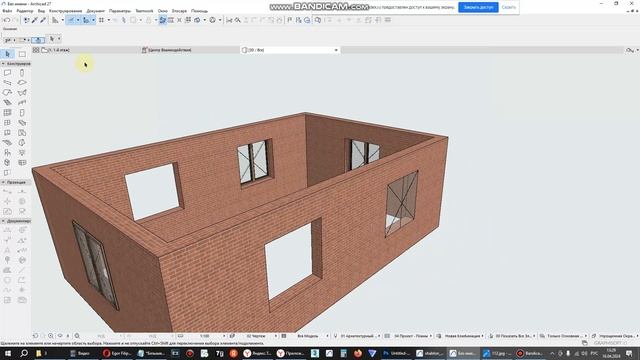Select the Column tool in toolbox
The width and height of the screenshot is (640, 360).
click(x=22, y=73)
